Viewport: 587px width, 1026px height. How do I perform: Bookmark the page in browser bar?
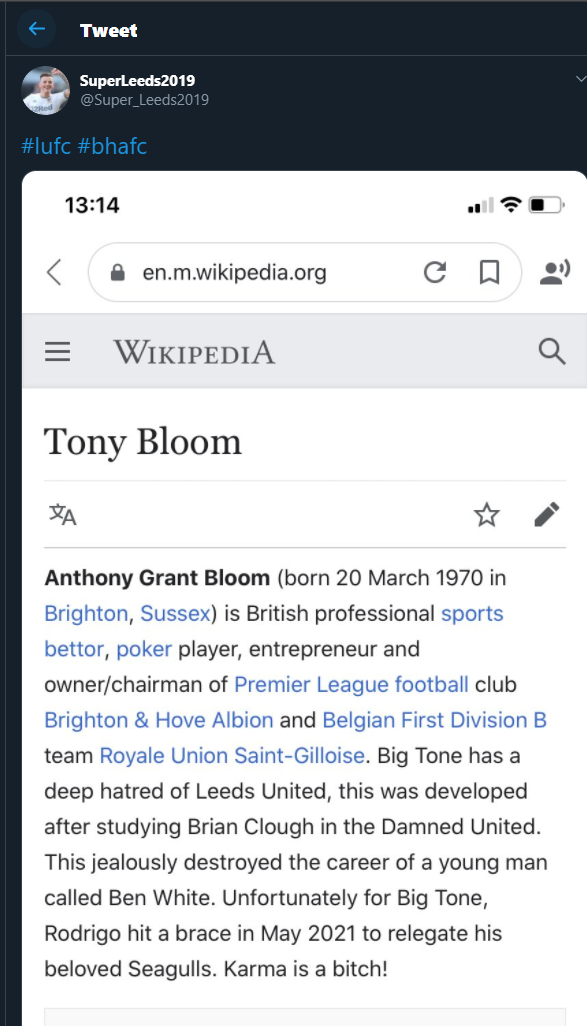[489, 272]
